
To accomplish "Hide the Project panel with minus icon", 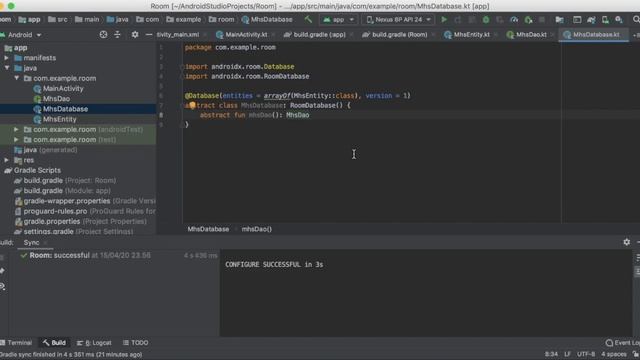I will pyautogui.click(x=149, y=35).
